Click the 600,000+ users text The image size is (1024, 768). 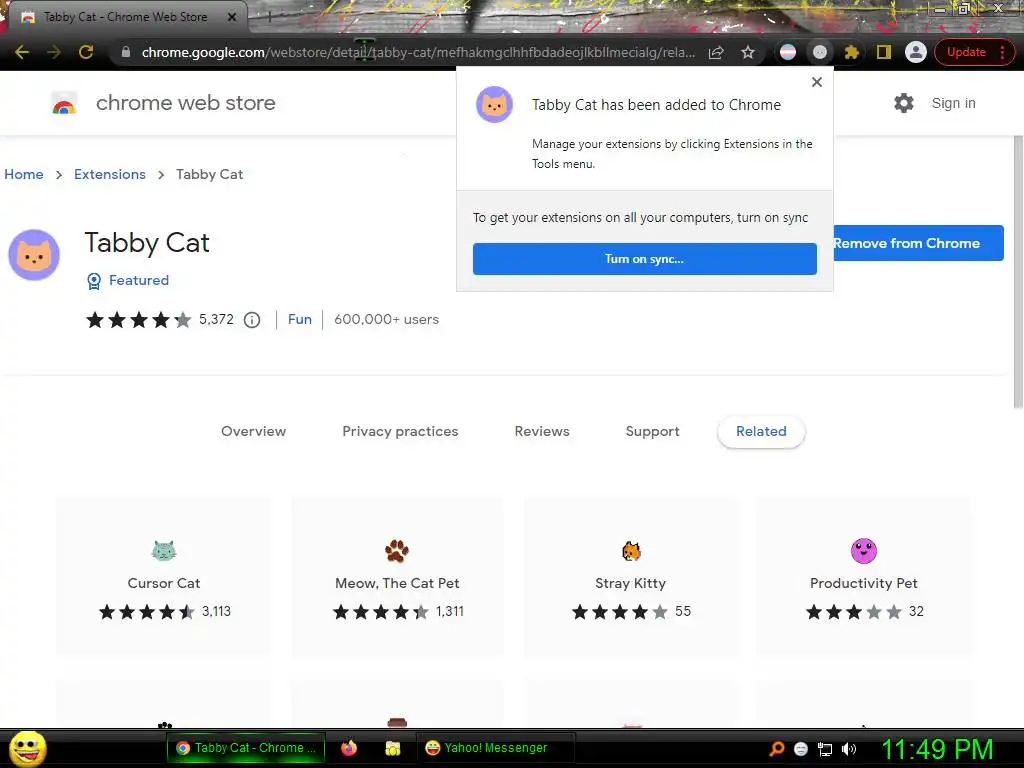(x=387, y=319)
